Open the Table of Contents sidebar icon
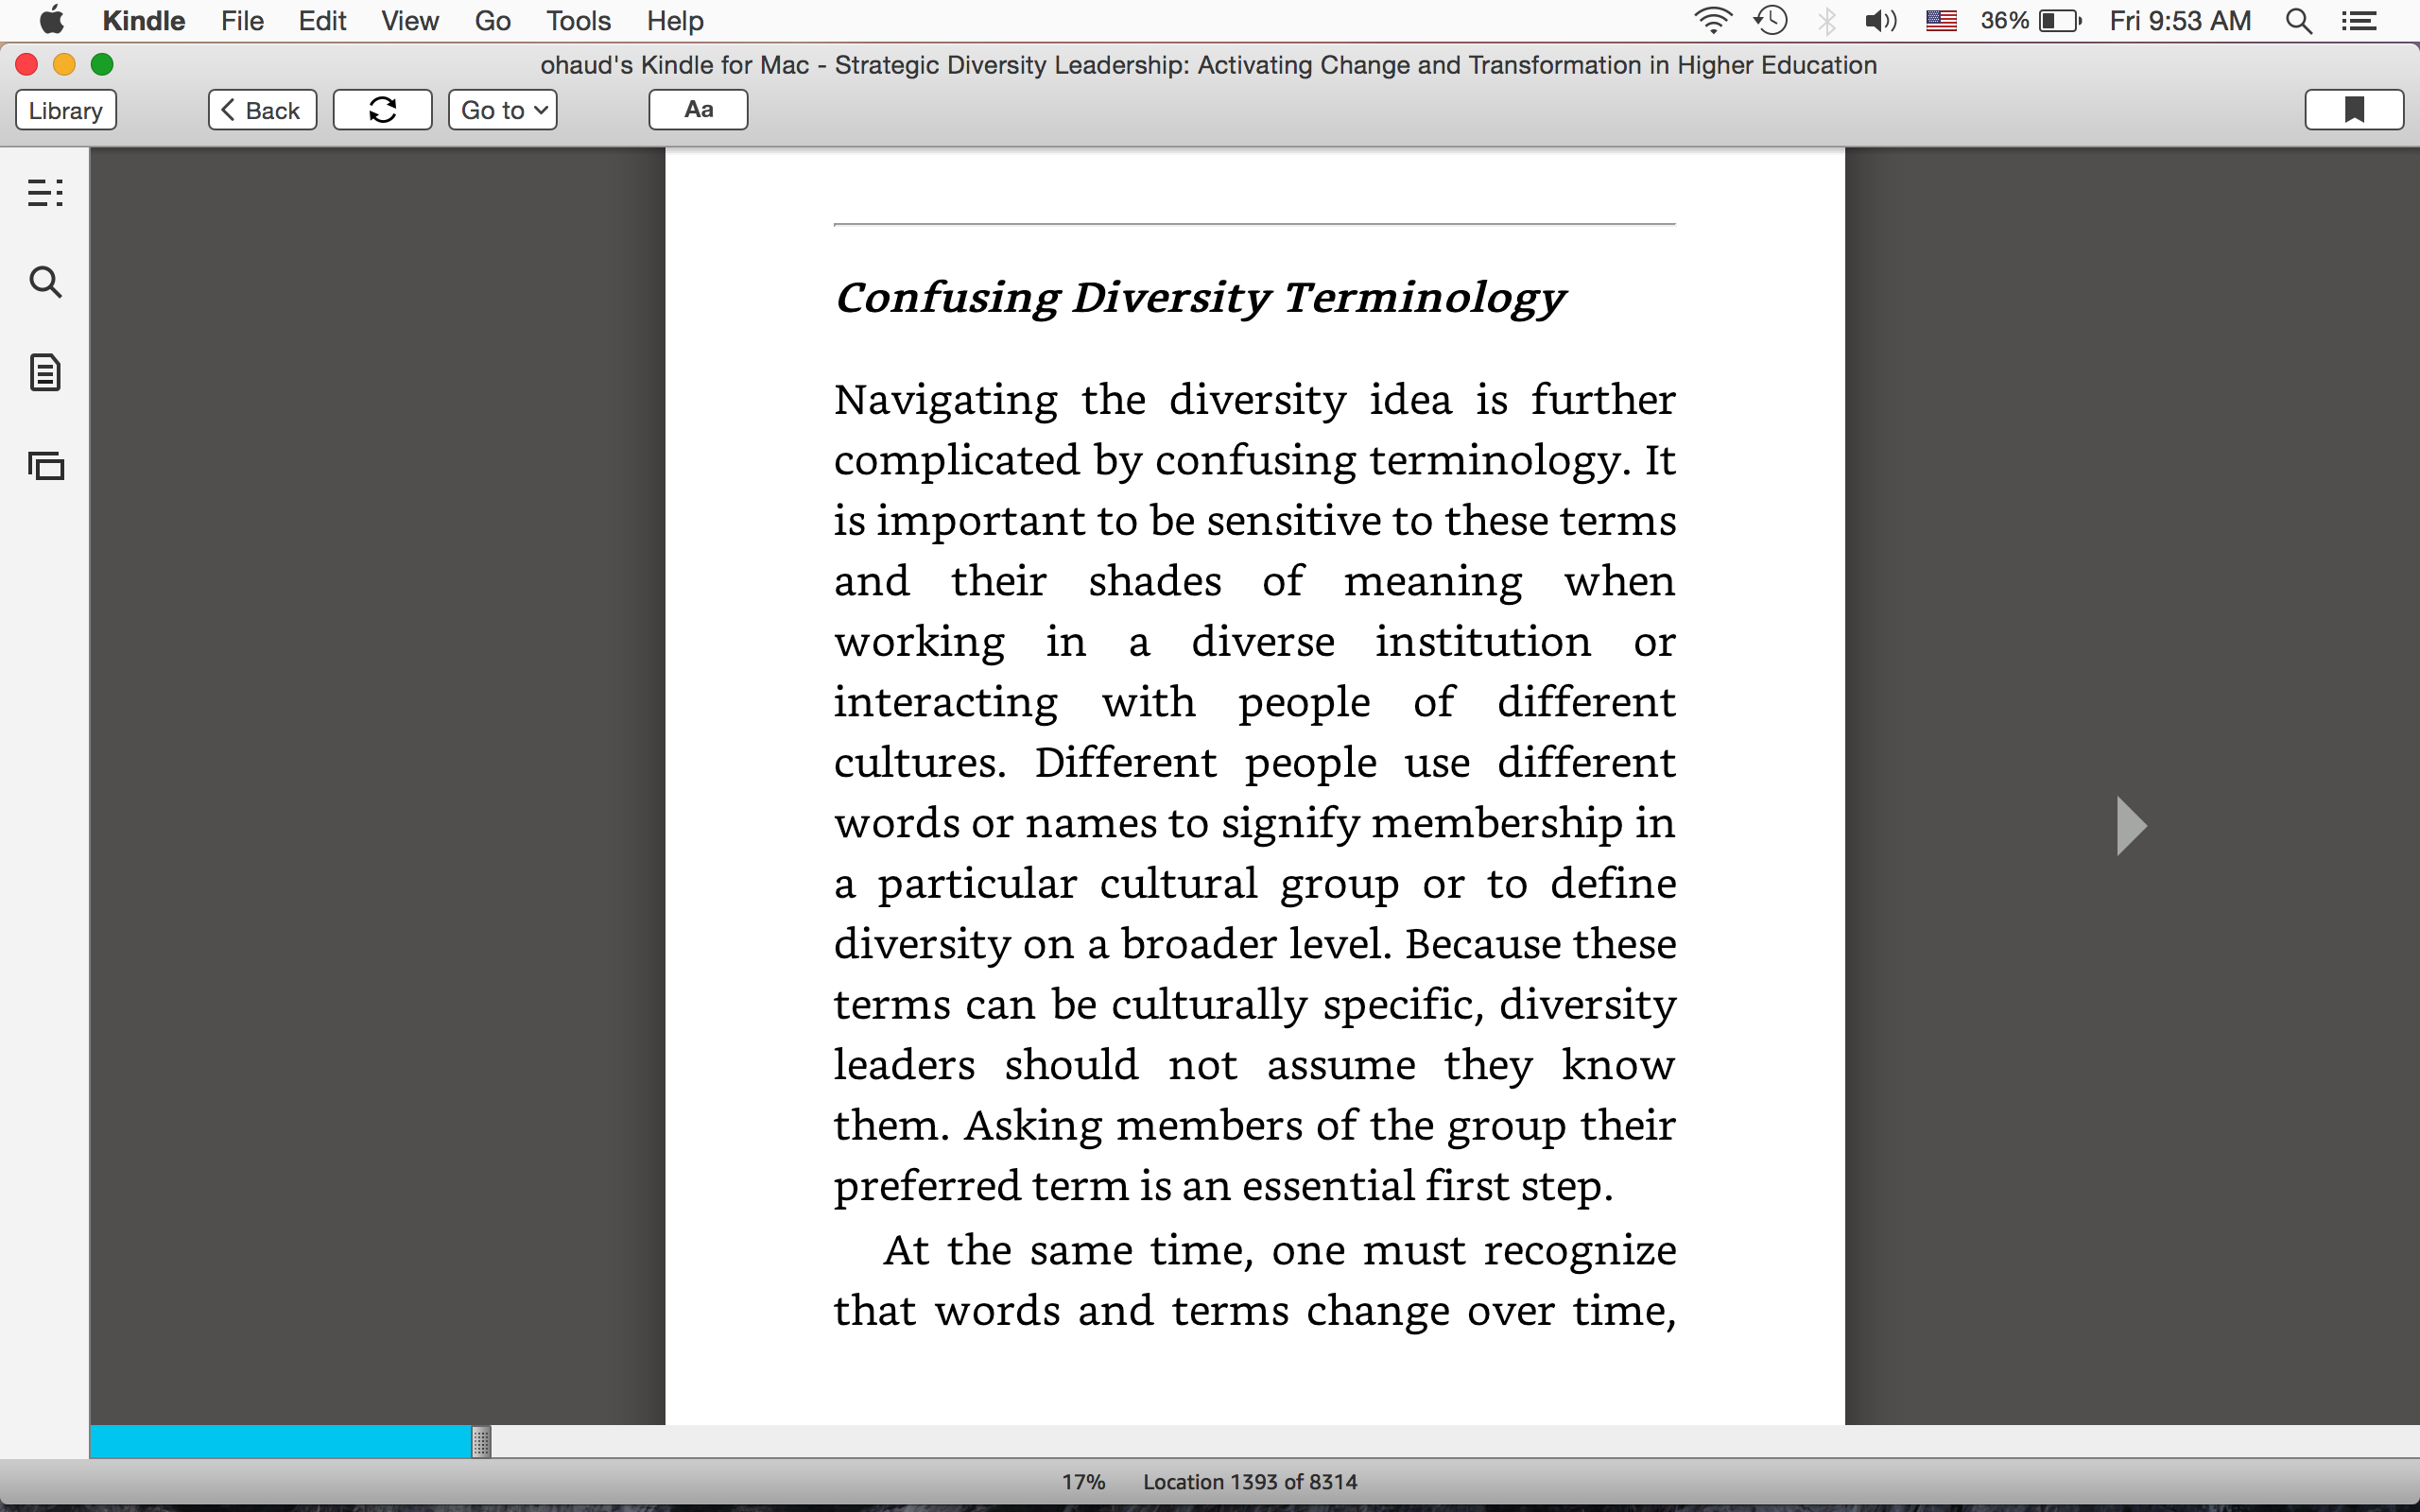The image size is (2420, 1512). point(45,192)
